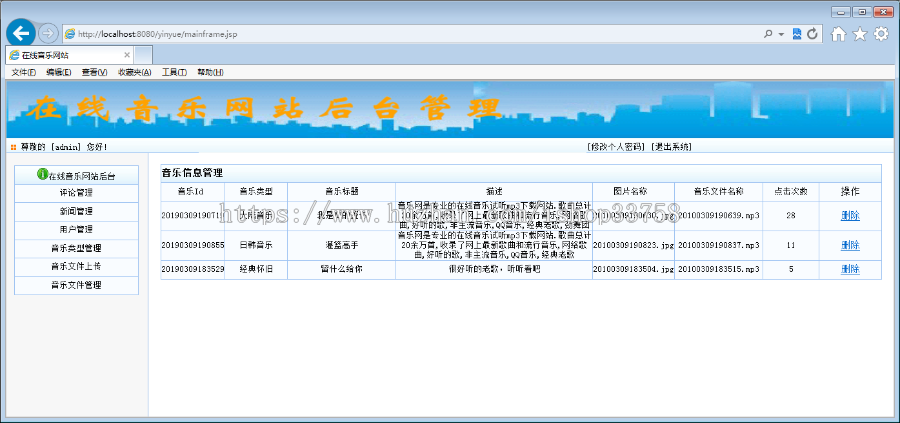Go to the browser home page icon
The width and height of the screenshot is (900, 423).
point(839,34)
